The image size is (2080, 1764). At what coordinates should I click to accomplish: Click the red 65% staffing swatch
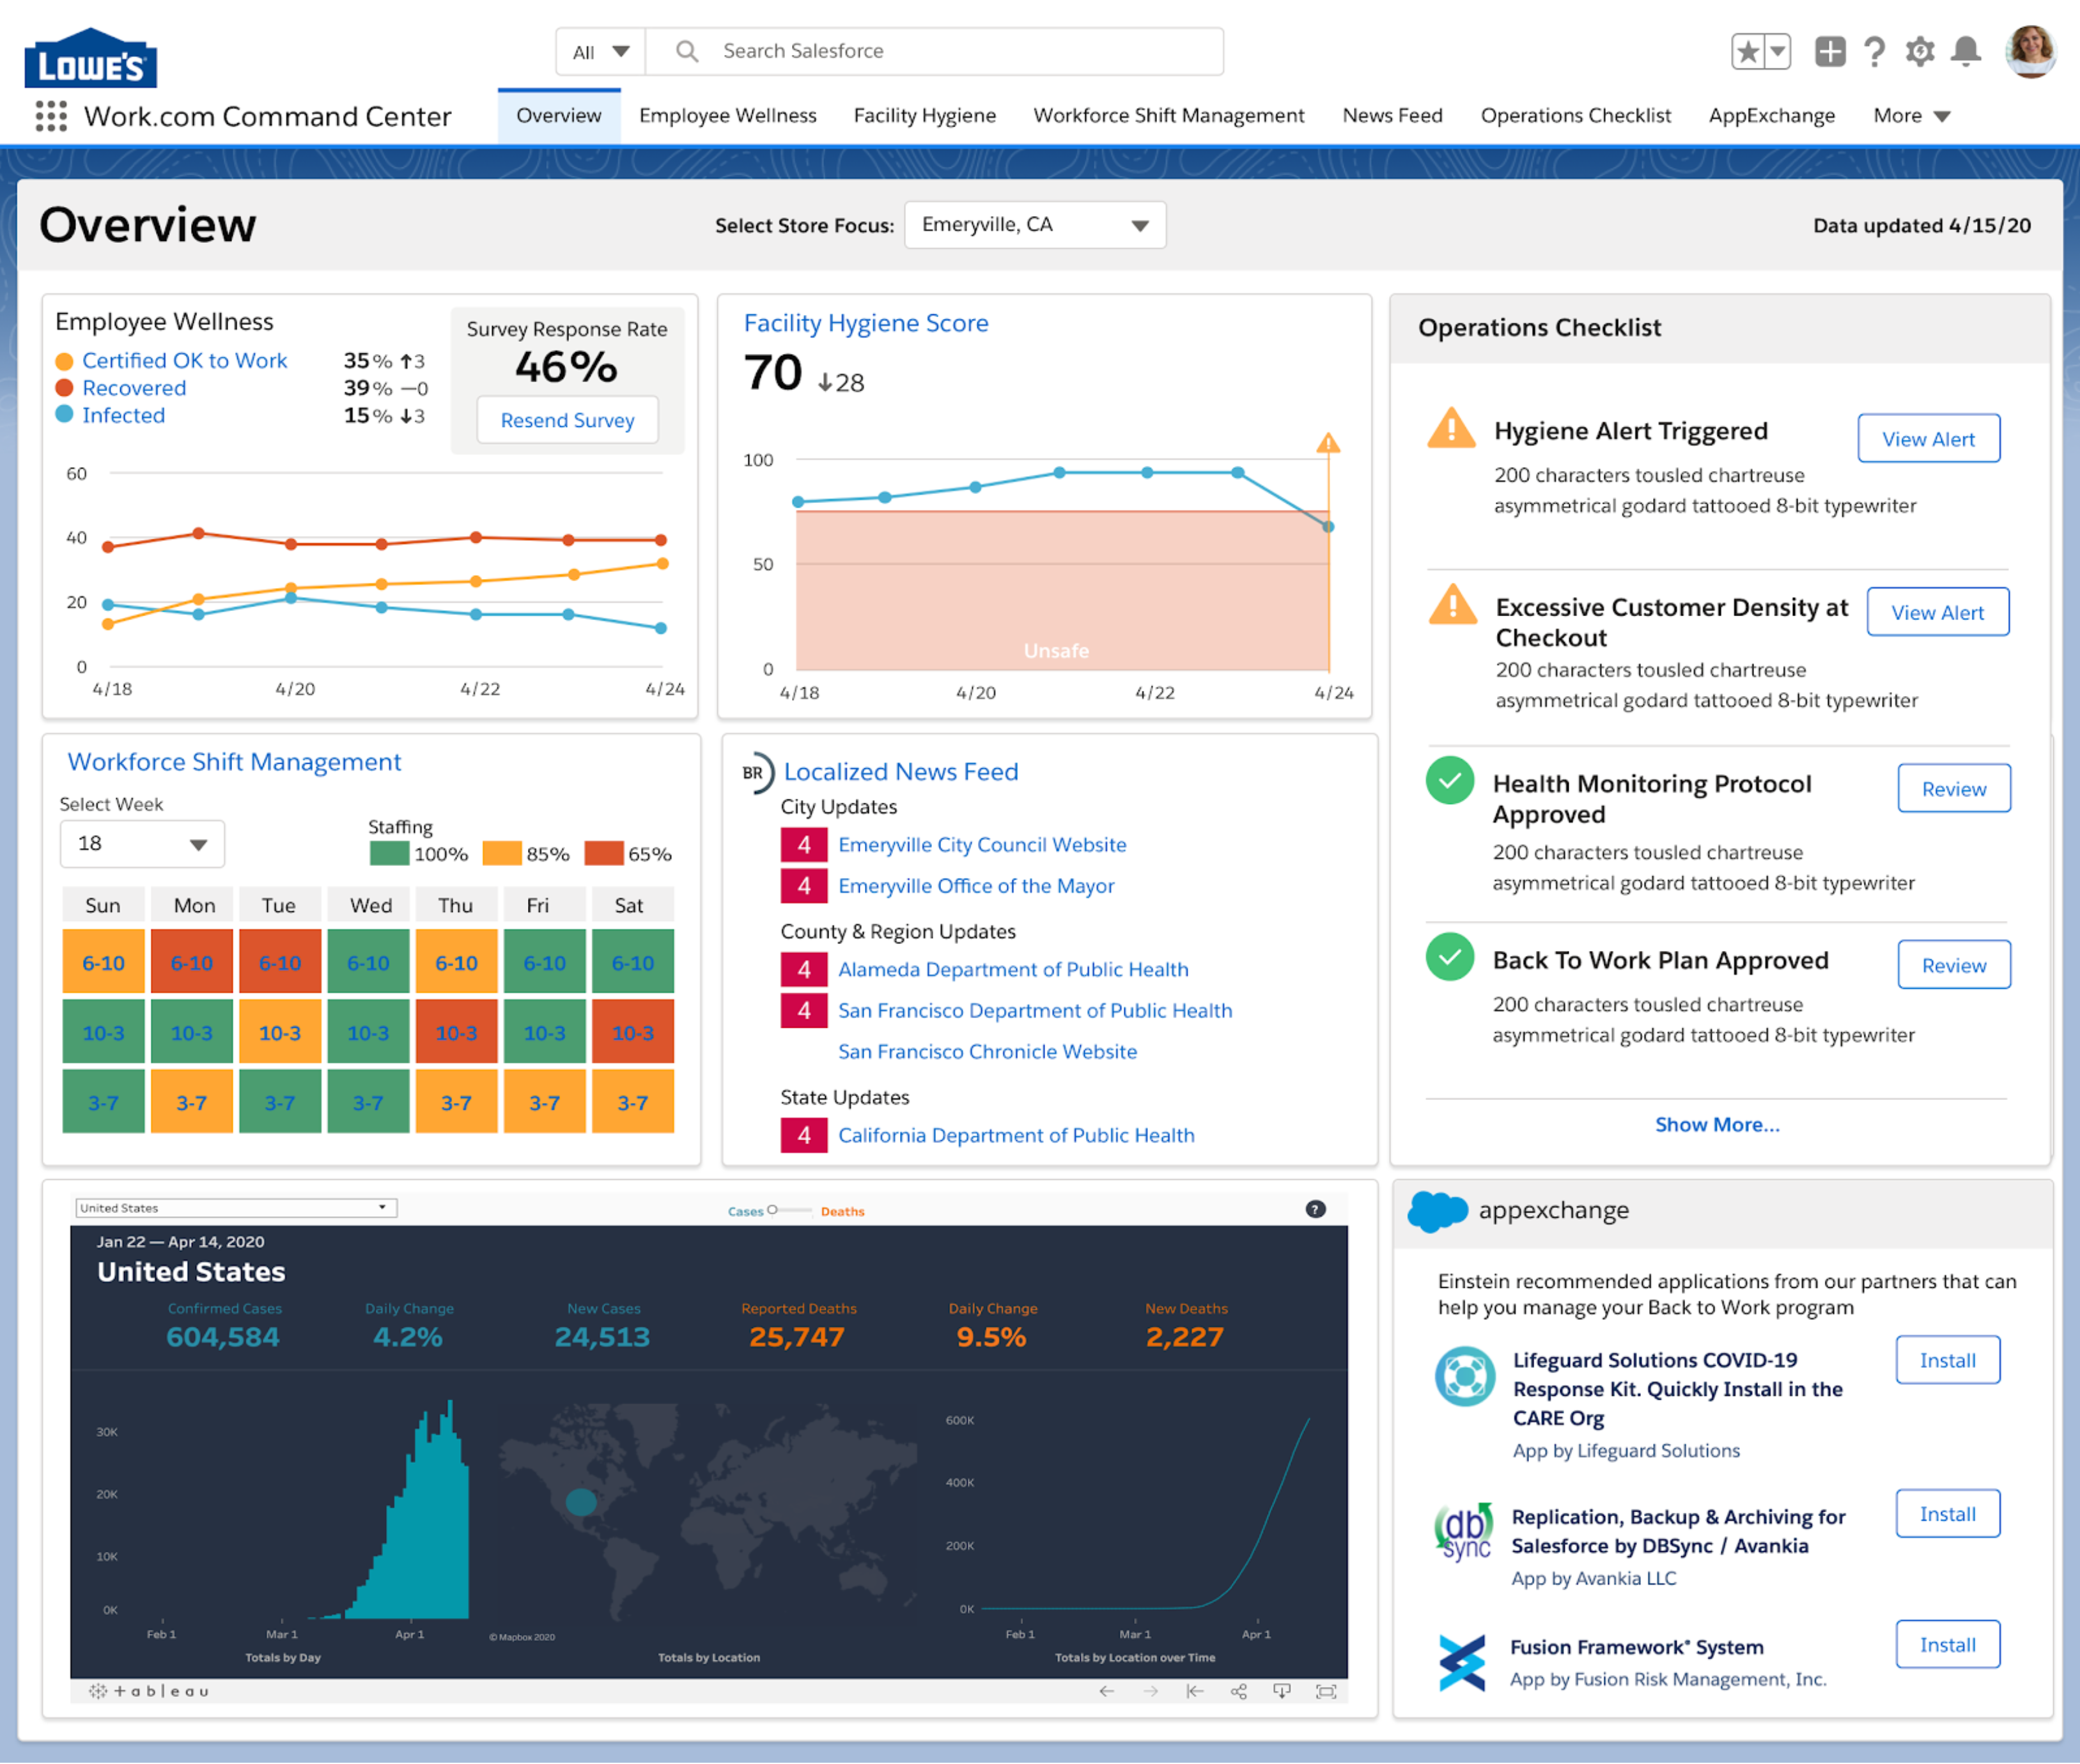[604, 853]
